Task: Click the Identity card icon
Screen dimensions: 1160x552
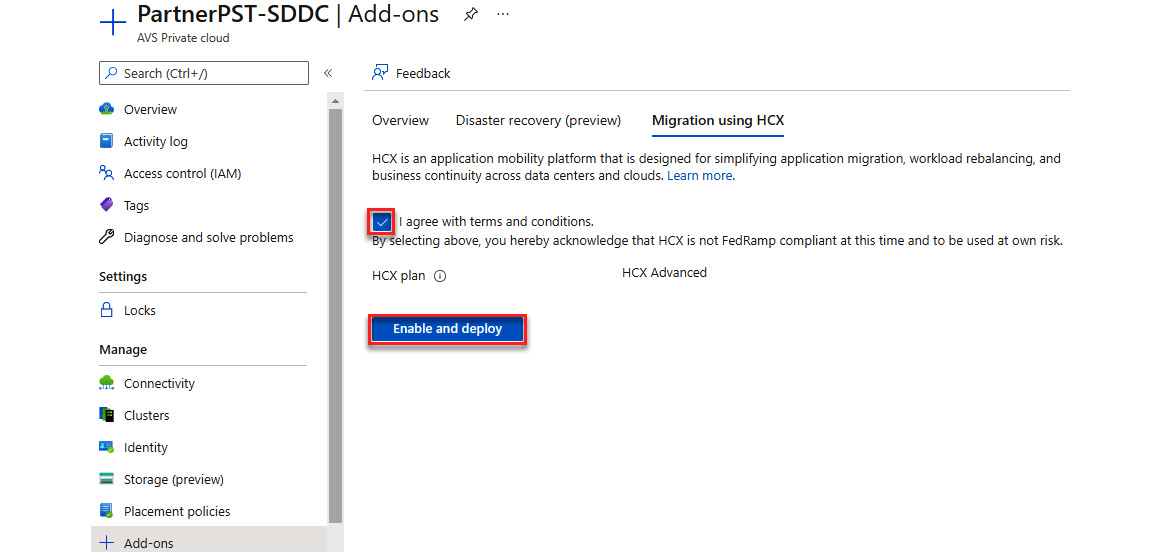Action: pyautogui.click(x=107, y=447)
